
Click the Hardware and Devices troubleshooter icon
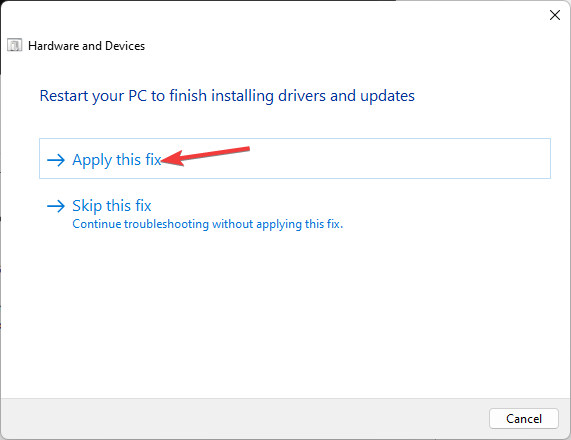tap(15, 46)
